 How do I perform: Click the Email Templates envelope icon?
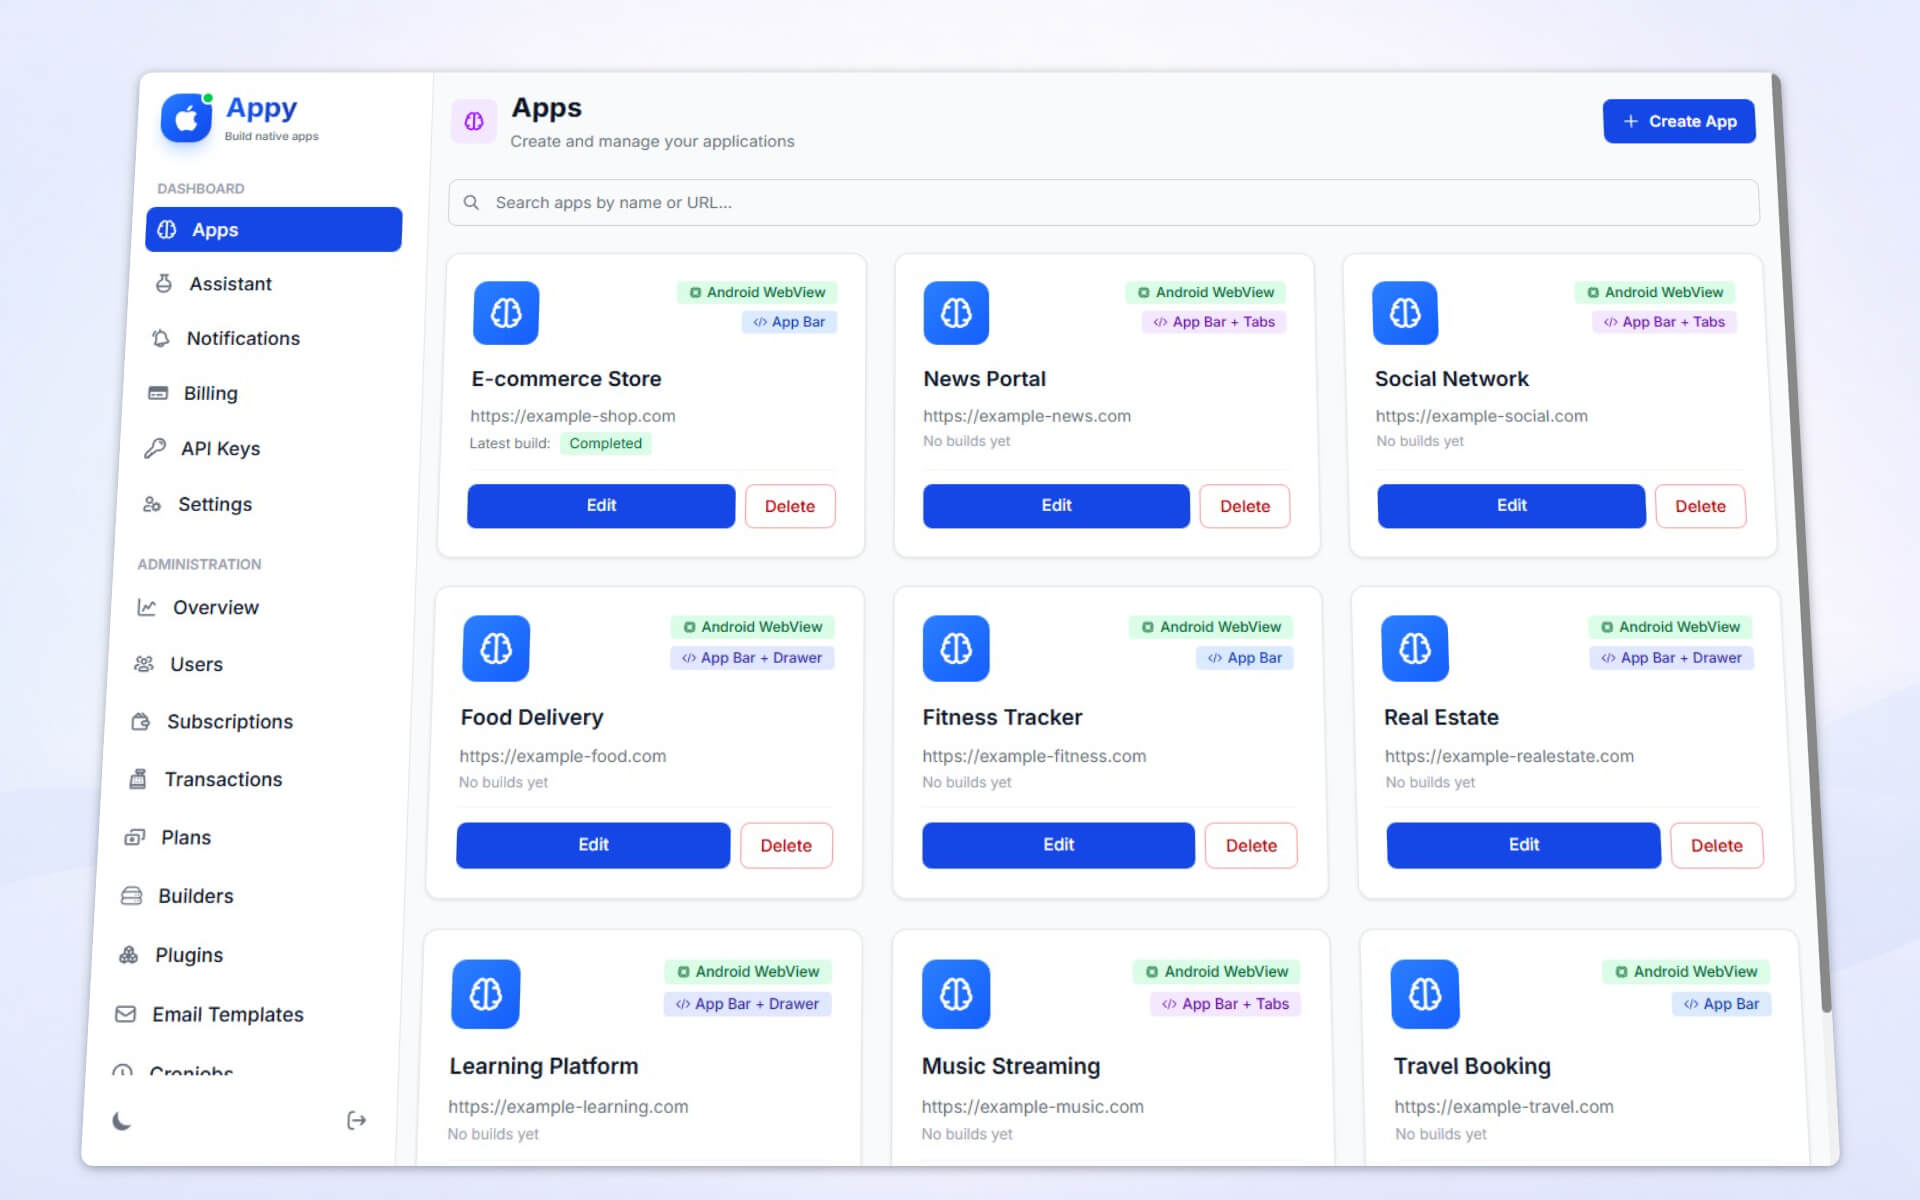(x=124, y=1014)
